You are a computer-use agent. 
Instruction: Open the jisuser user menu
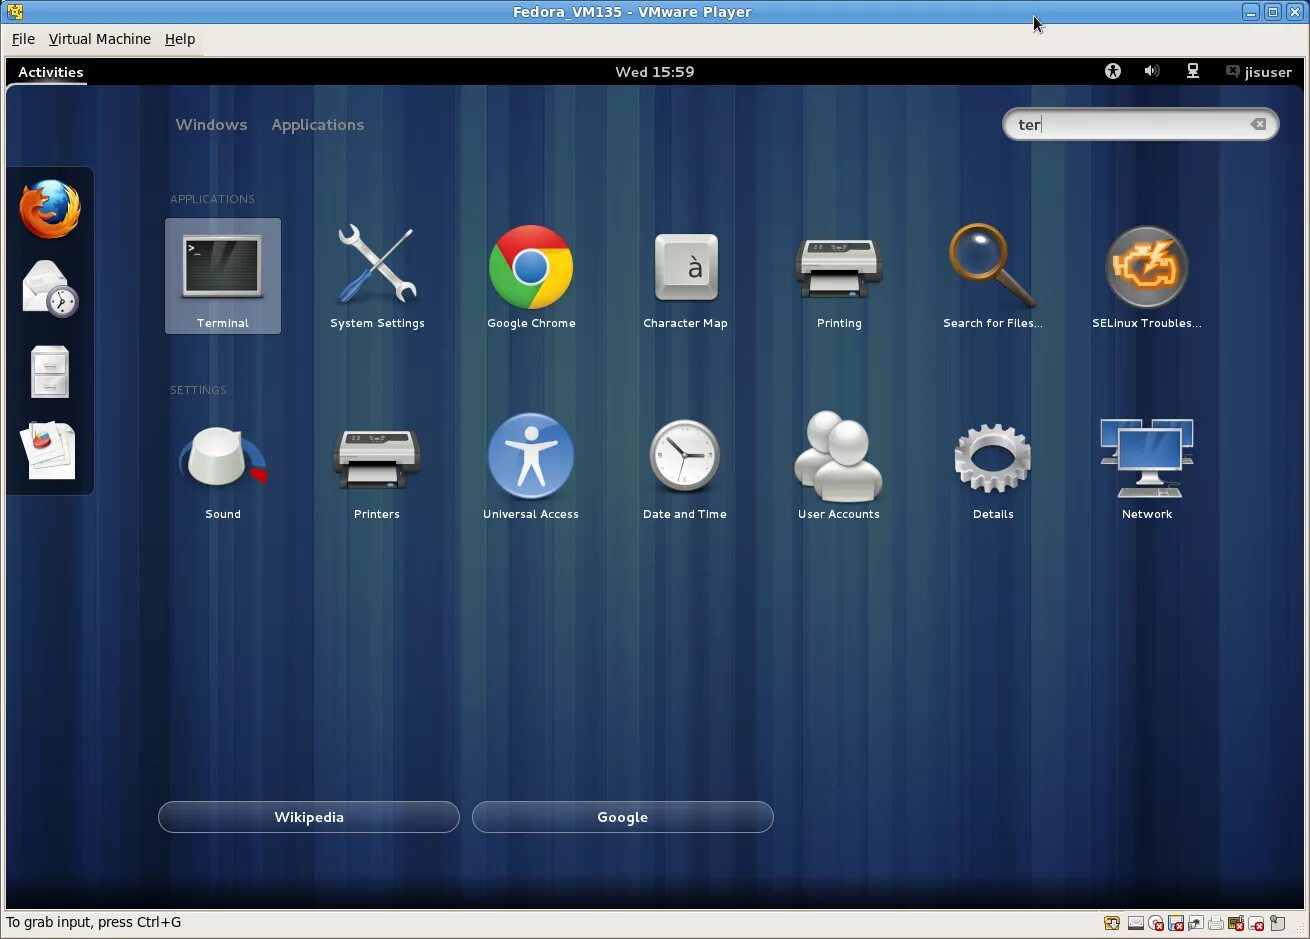1259,72
